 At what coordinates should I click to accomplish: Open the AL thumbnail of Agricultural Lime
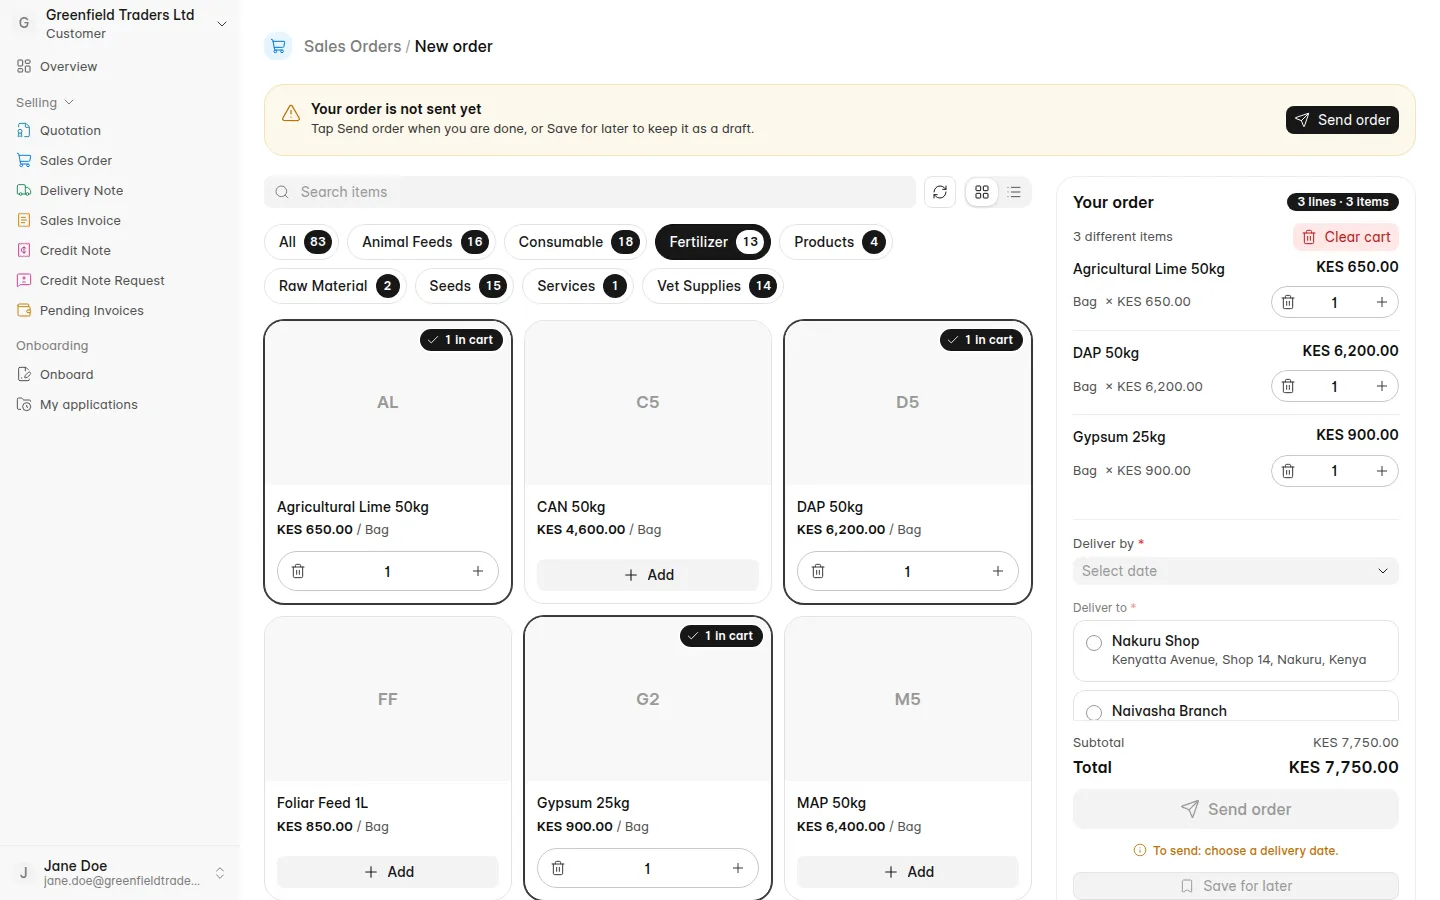[x=388, y=403]
